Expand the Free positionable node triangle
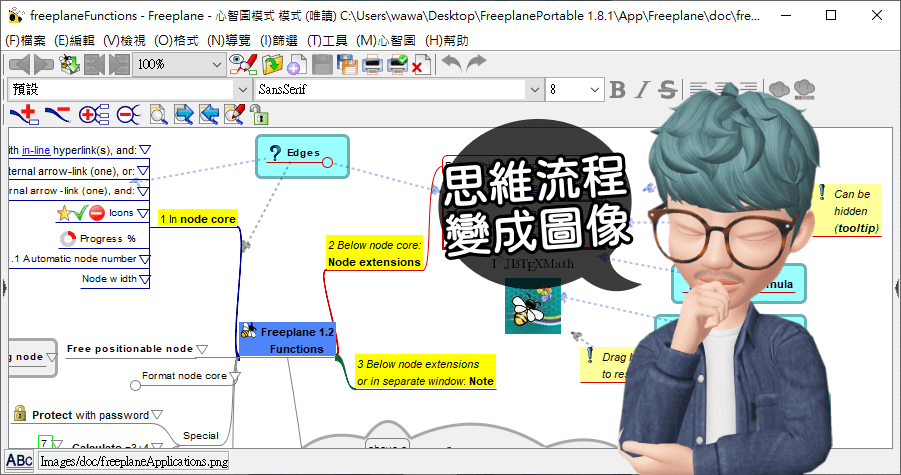Screen dimensions: 901x475 [x=202, y=349]
